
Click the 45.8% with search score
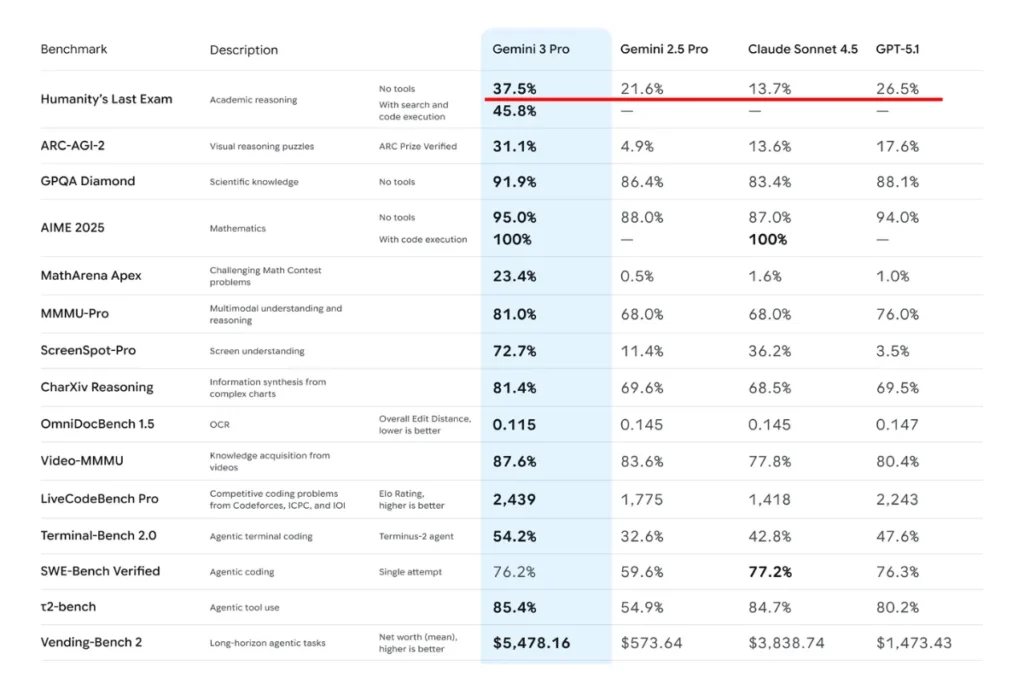point(514,111)
